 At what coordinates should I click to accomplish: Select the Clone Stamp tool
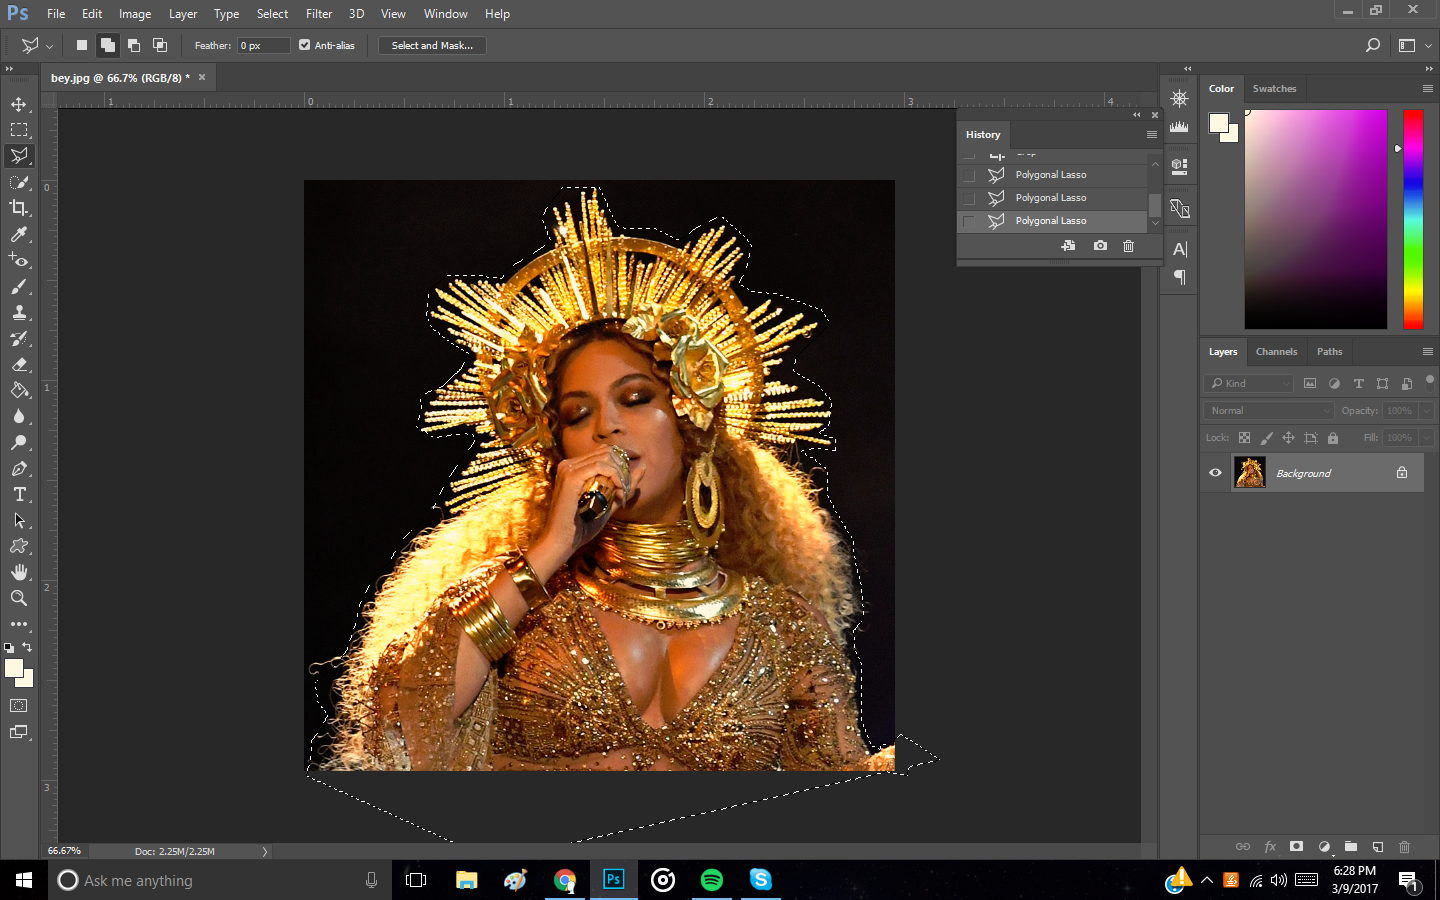click(19, 312)
